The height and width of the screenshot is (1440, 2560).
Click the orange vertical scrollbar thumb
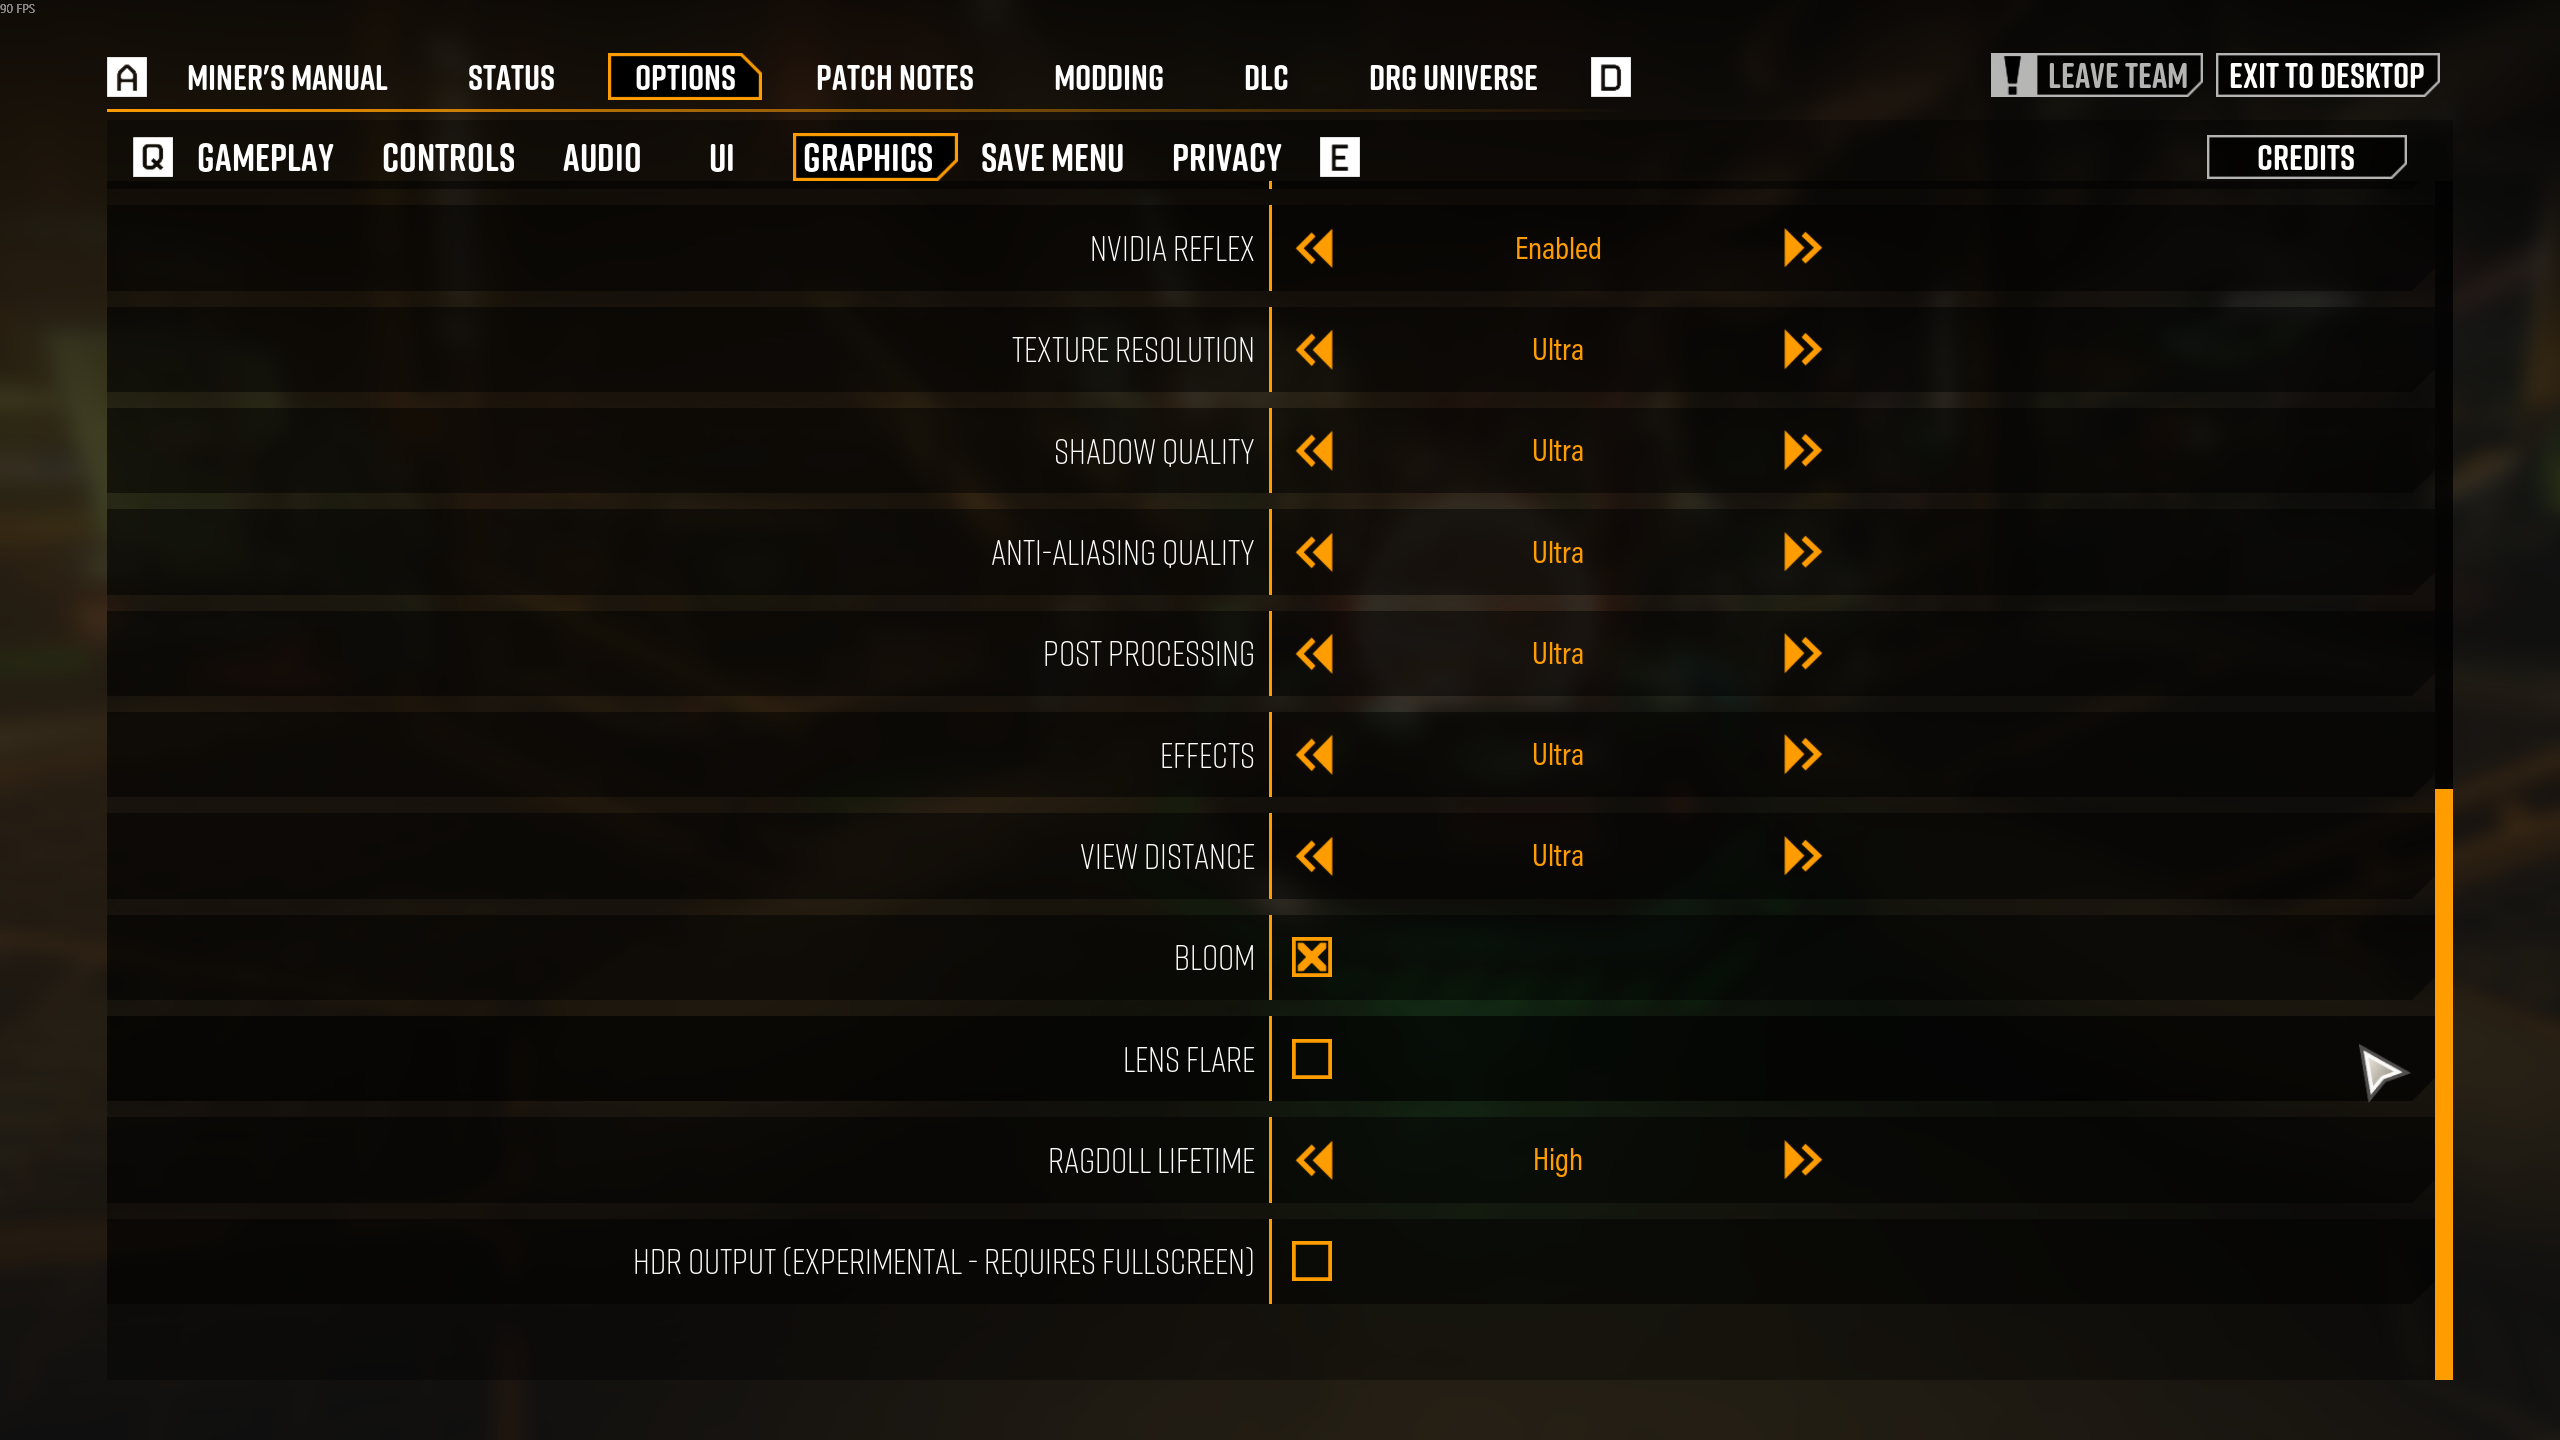(2443, 1085)
